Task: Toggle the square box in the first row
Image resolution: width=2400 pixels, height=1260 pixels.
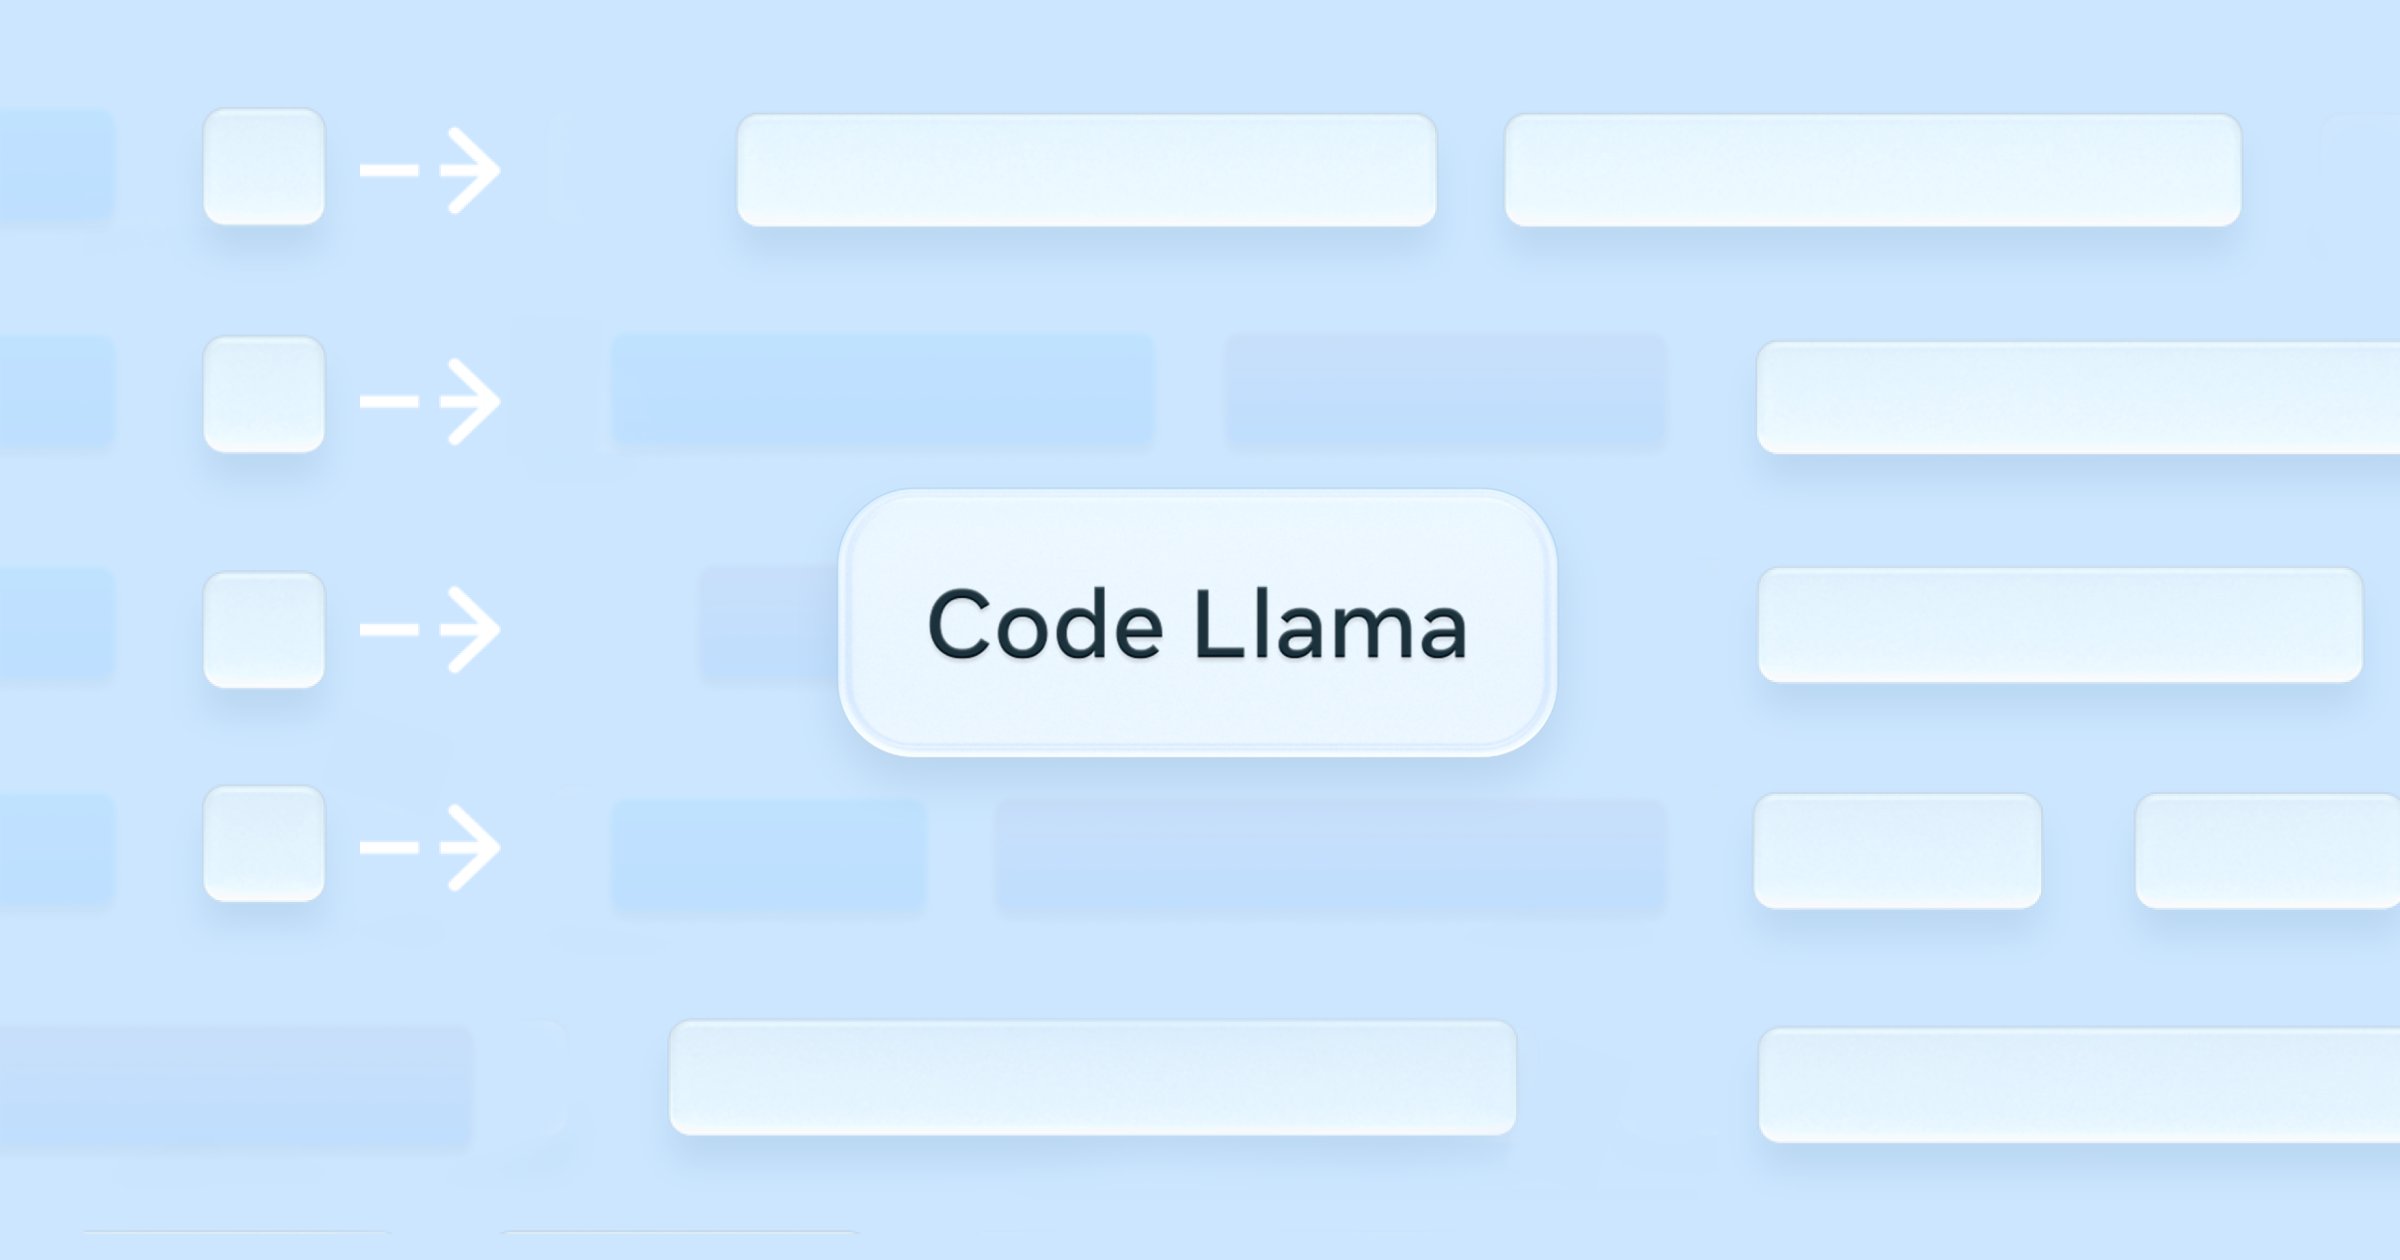Action: click(264, 167)
